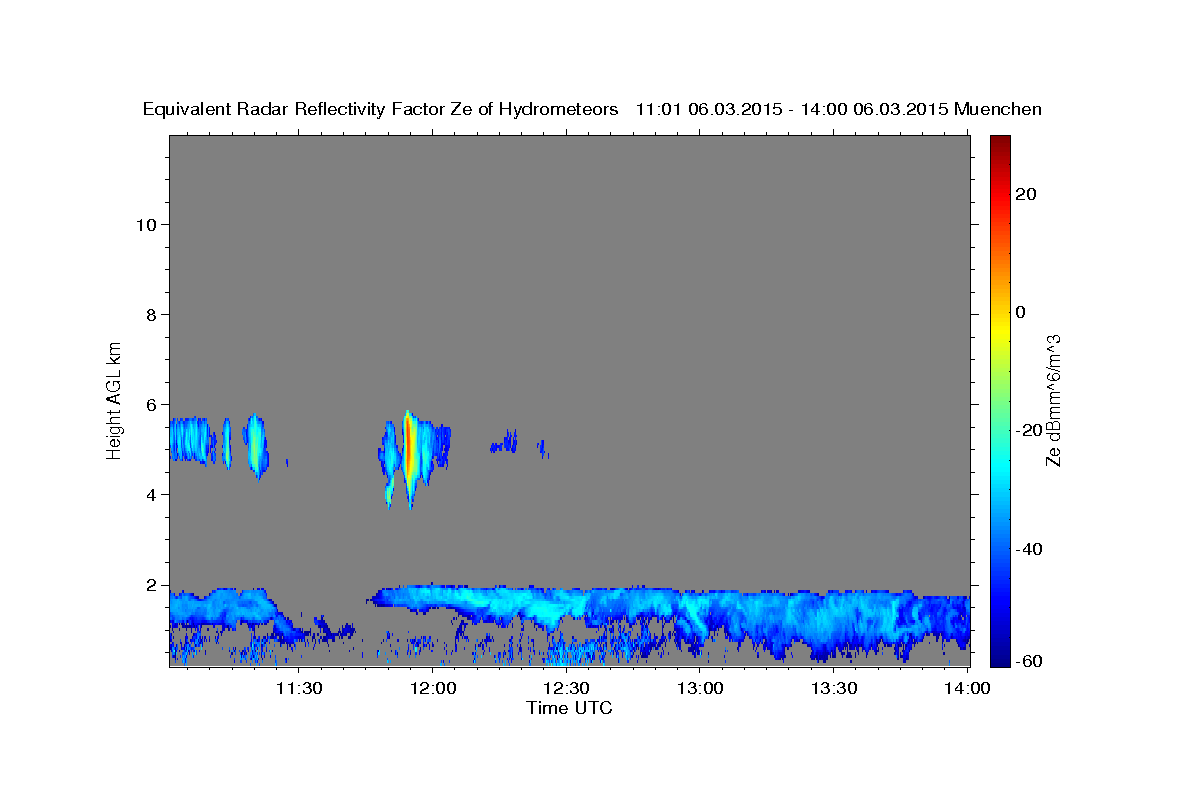Click the colorbar value 20
The width and height of the screenshot is (1200, 800).
point(1025,194)
